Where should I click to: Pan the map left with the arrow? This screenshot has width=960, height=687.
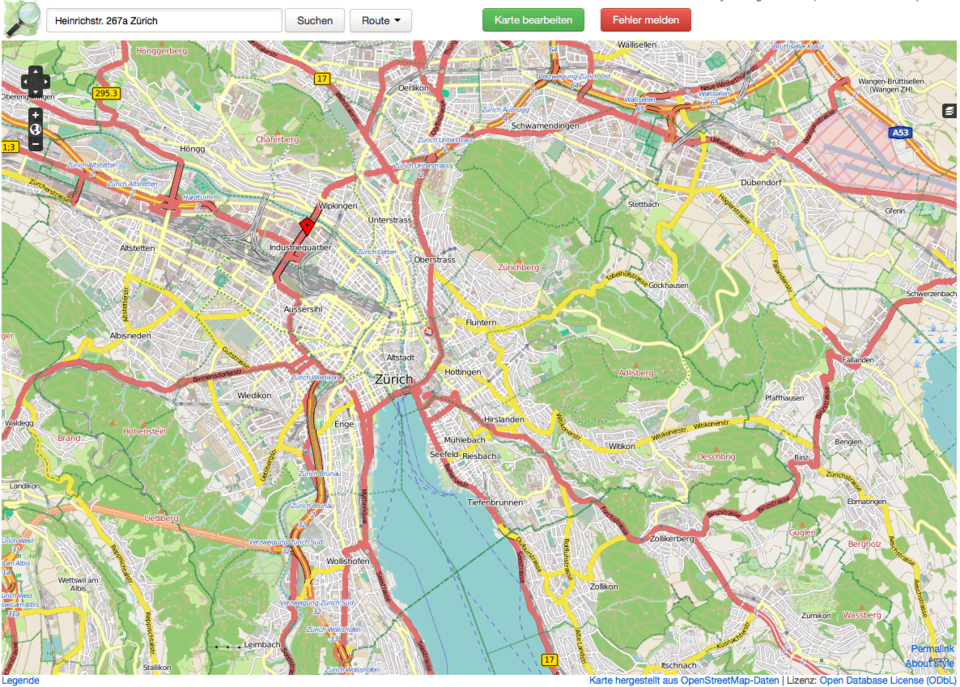coord(25,83)
